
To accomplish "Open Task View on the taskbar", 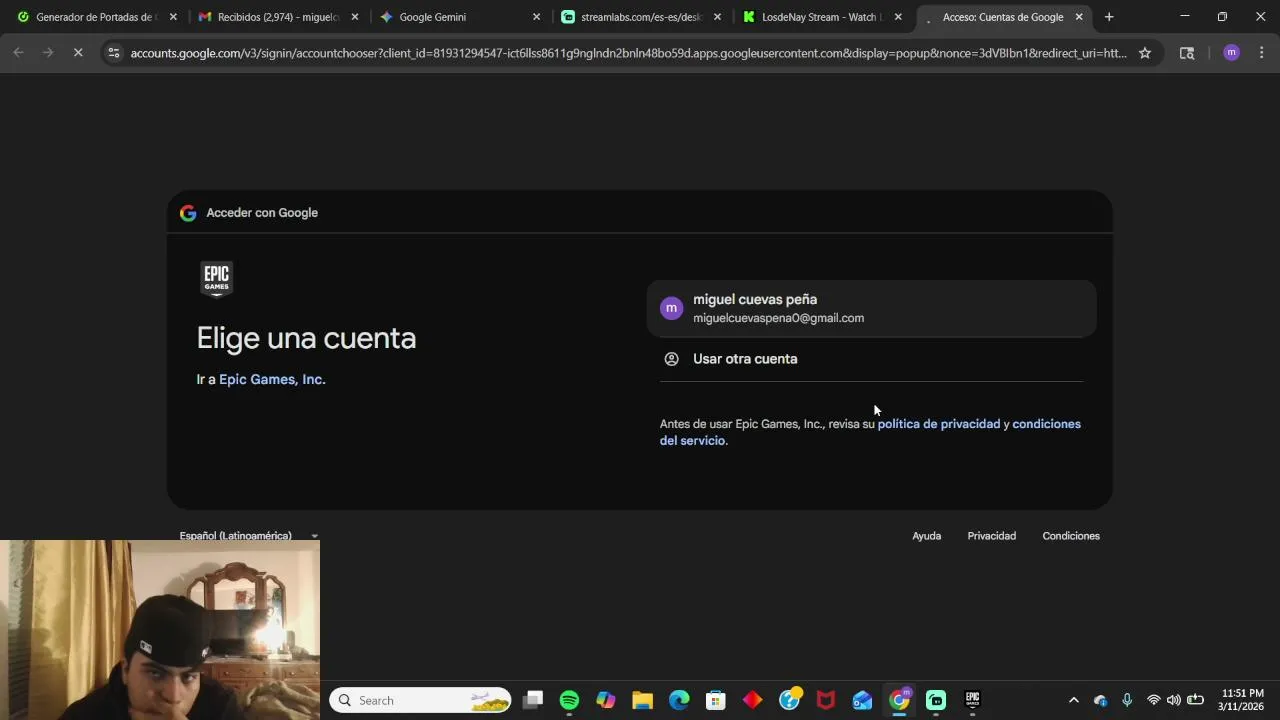I will pos(533,700).
